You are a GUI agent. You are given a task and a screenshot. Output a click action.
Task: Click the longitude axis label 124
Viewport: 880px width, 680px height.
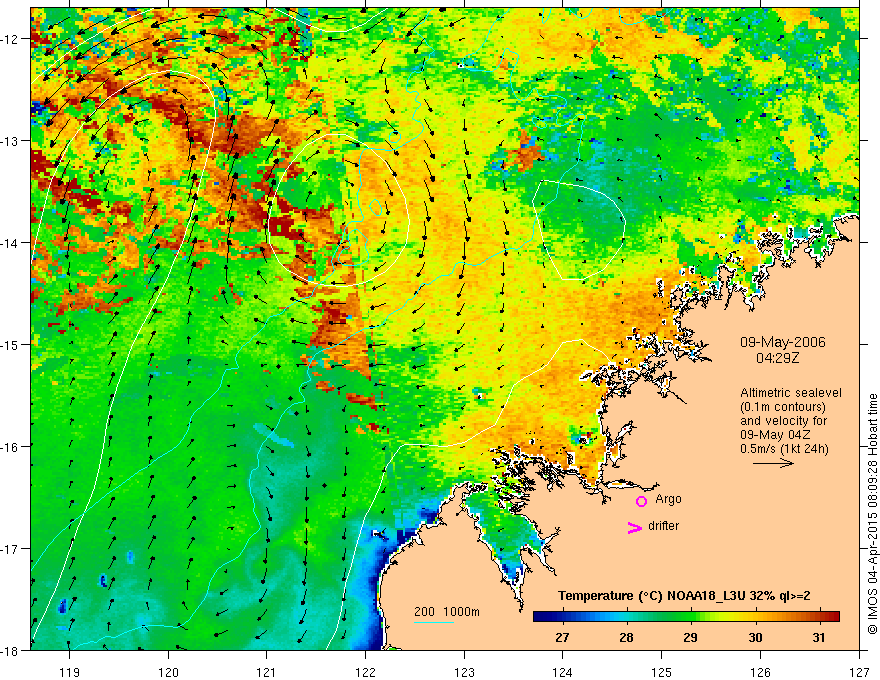[x=563, y=672]
